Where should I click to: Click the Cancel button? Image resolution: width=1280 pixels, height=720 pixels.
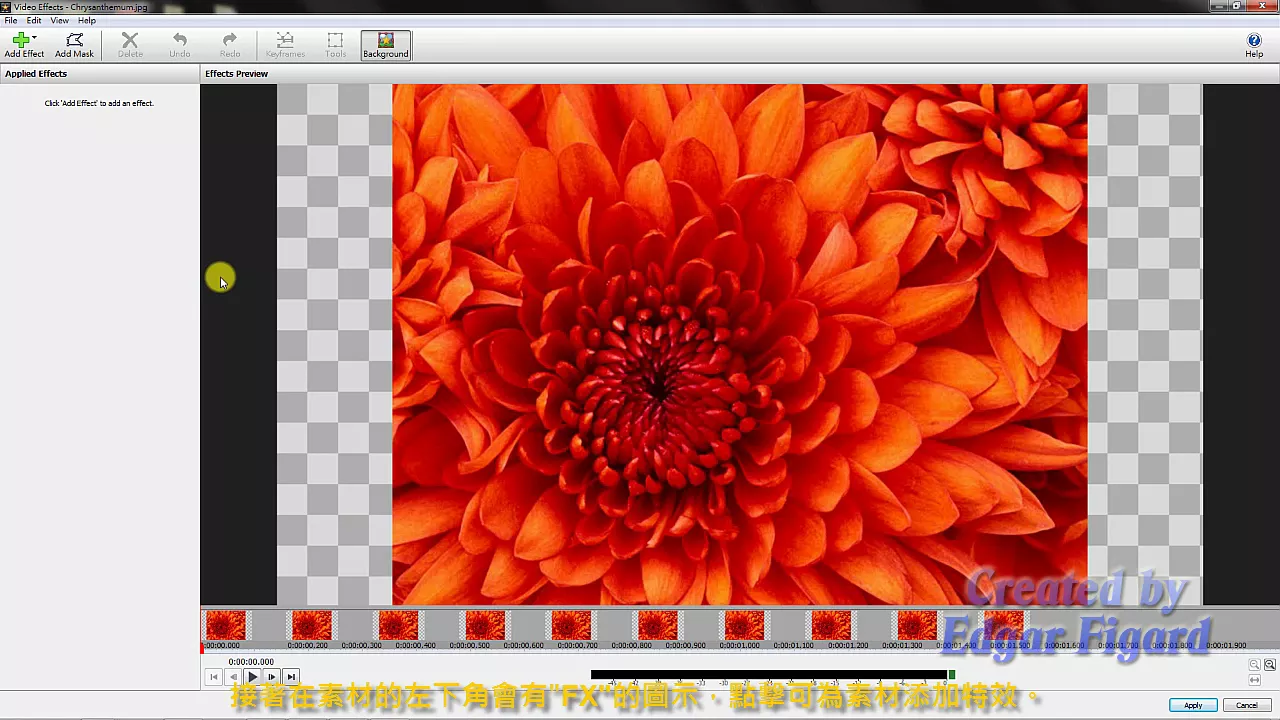tap(1247, 705)
